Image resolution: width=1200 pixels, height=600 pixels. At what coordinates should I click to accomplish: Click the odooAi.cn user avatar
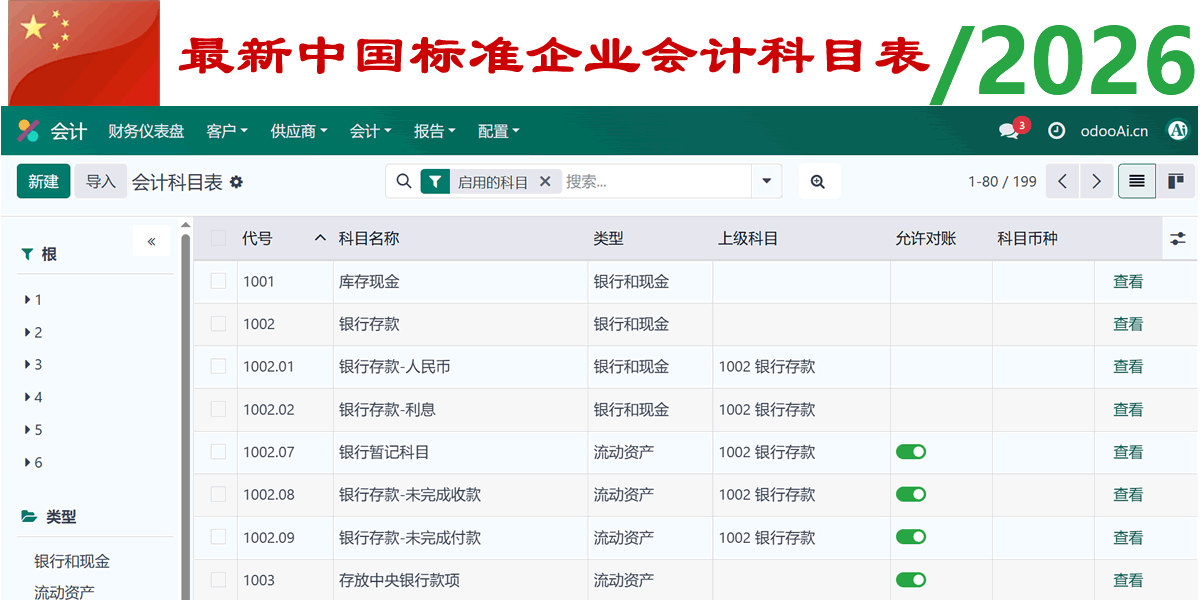tap(1177, 130)
